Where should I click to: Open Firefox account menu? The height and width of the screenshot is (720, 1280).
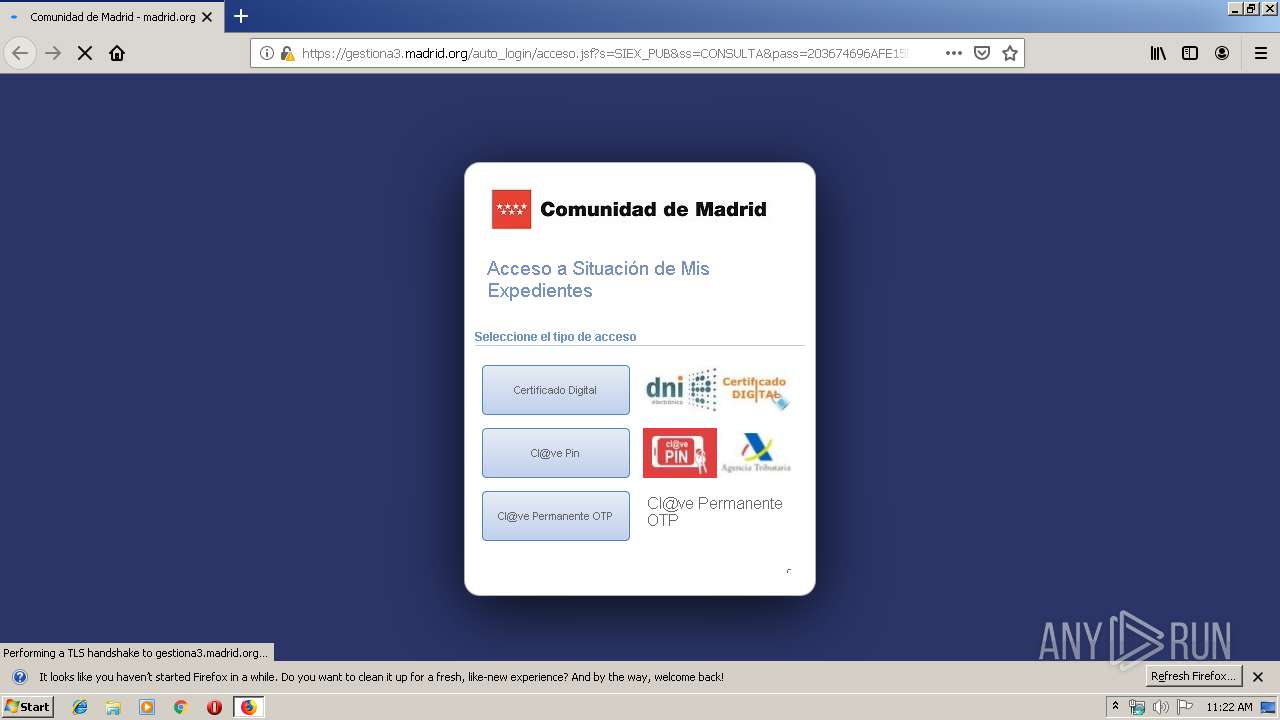pos(1222,53)
